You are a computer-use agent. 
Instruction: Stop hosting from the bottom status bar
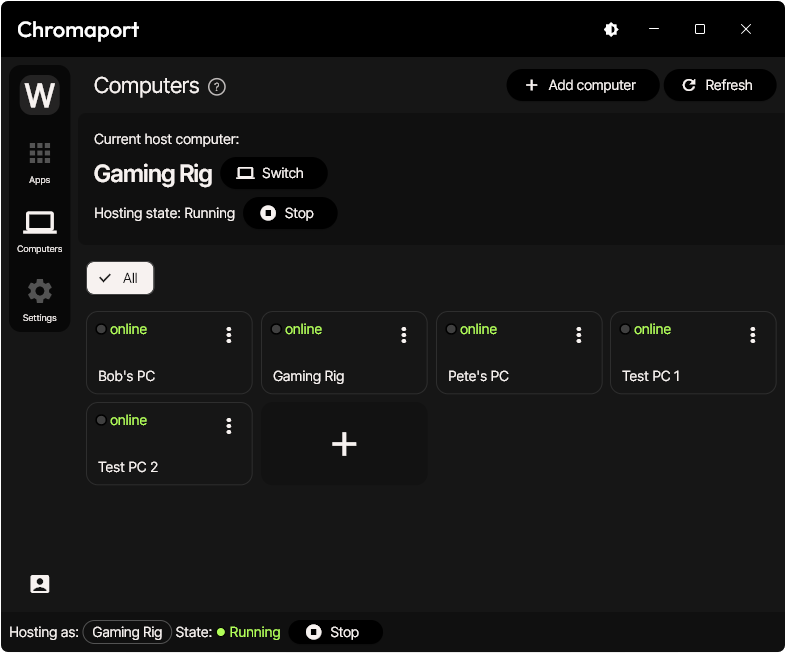(x=335, y=632)
